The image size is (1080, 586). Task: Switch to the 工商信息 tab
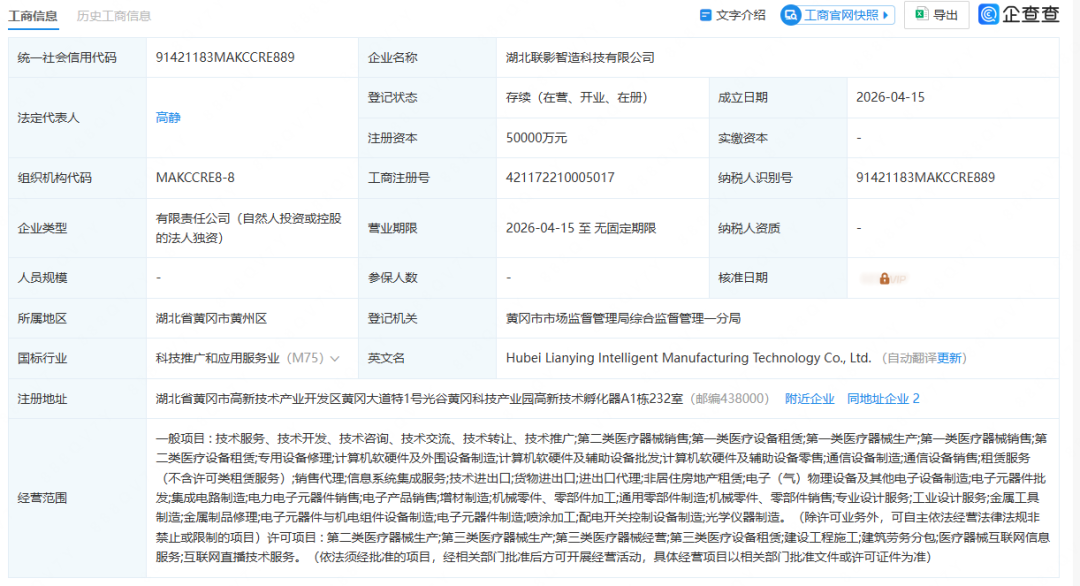coord(33,16)
